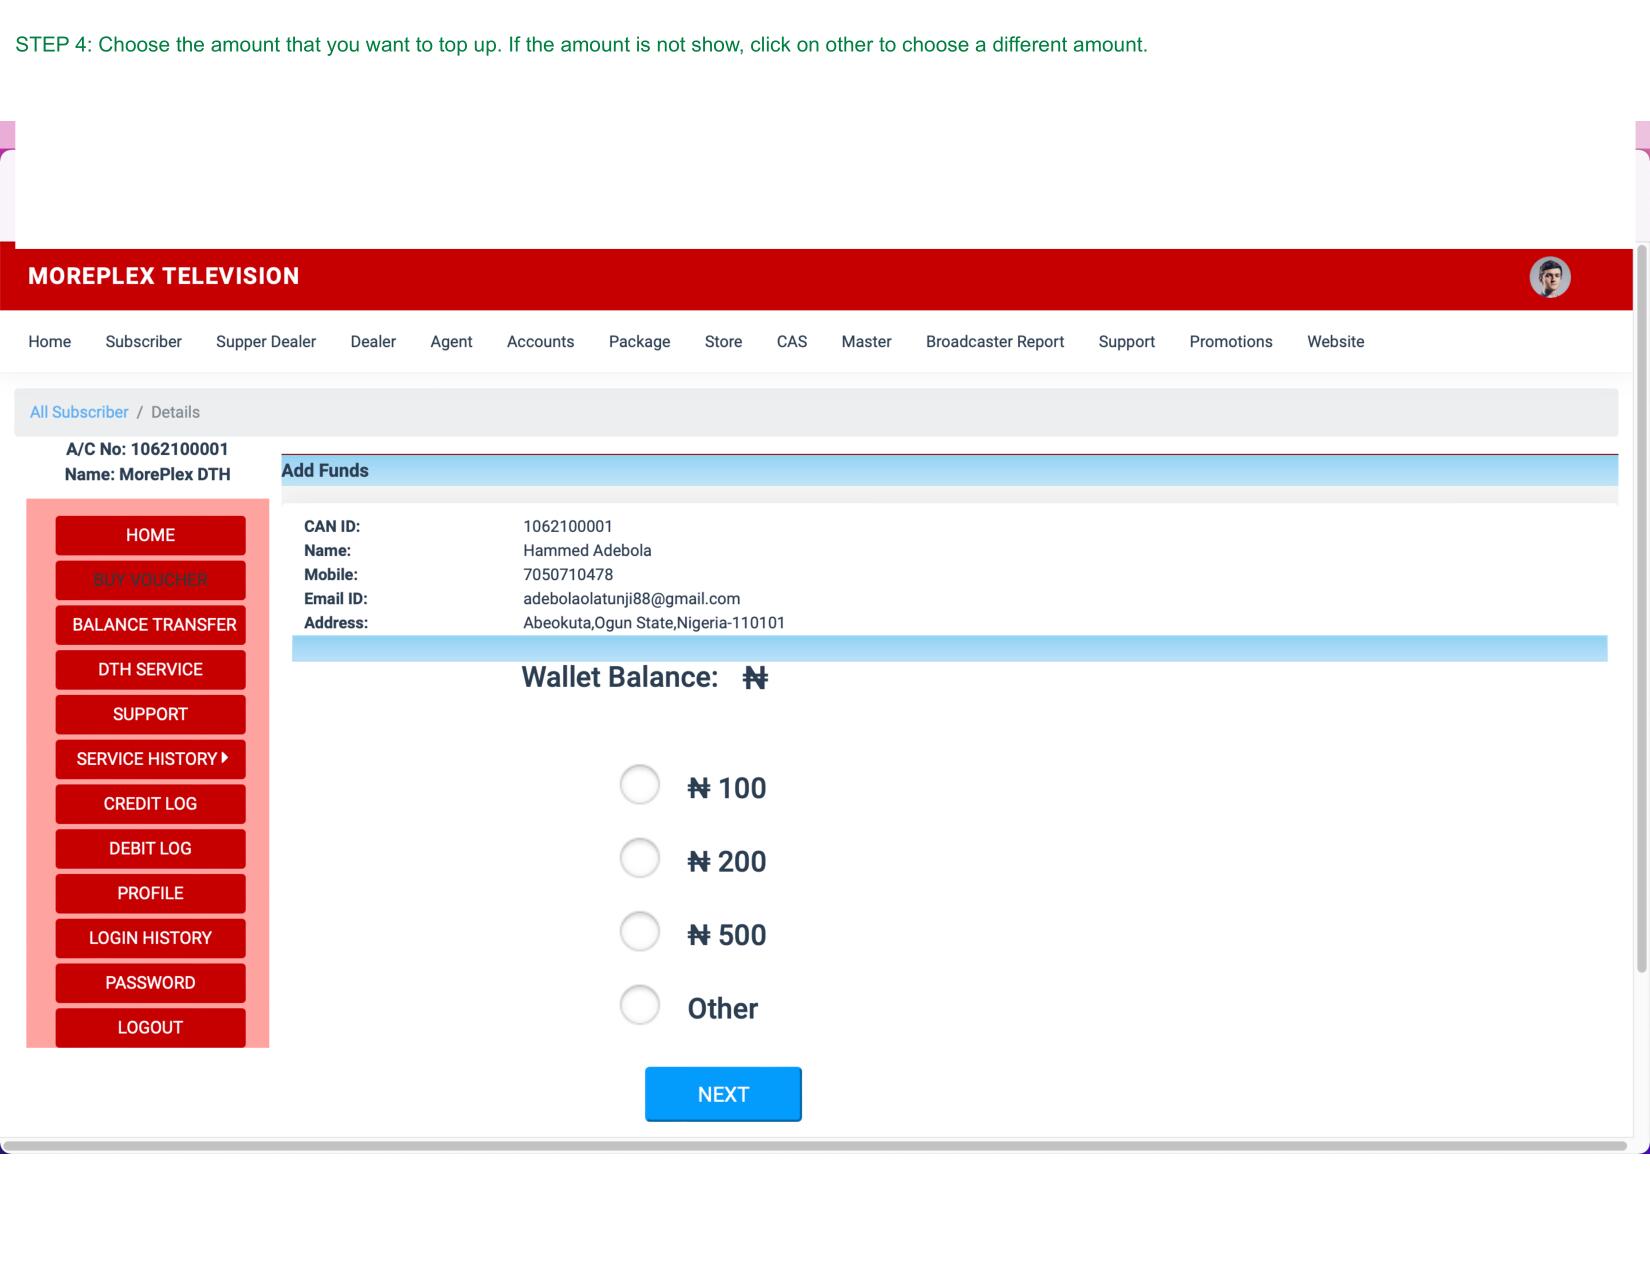Click the address Abeokuta,Ogun State text
Screen dimensions: 1650x1275
pyautogui.click(x=654, y=623)
